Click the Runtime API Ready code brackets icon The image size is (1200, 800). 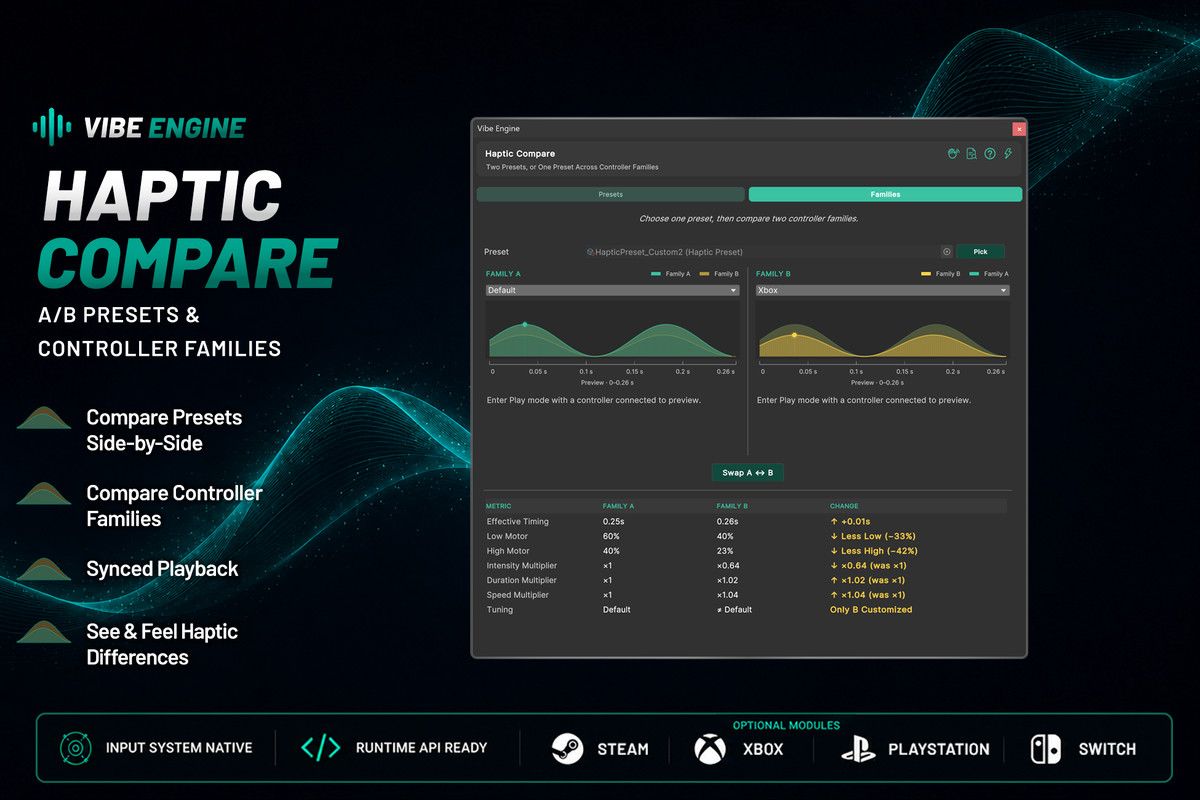click(321, 748)
